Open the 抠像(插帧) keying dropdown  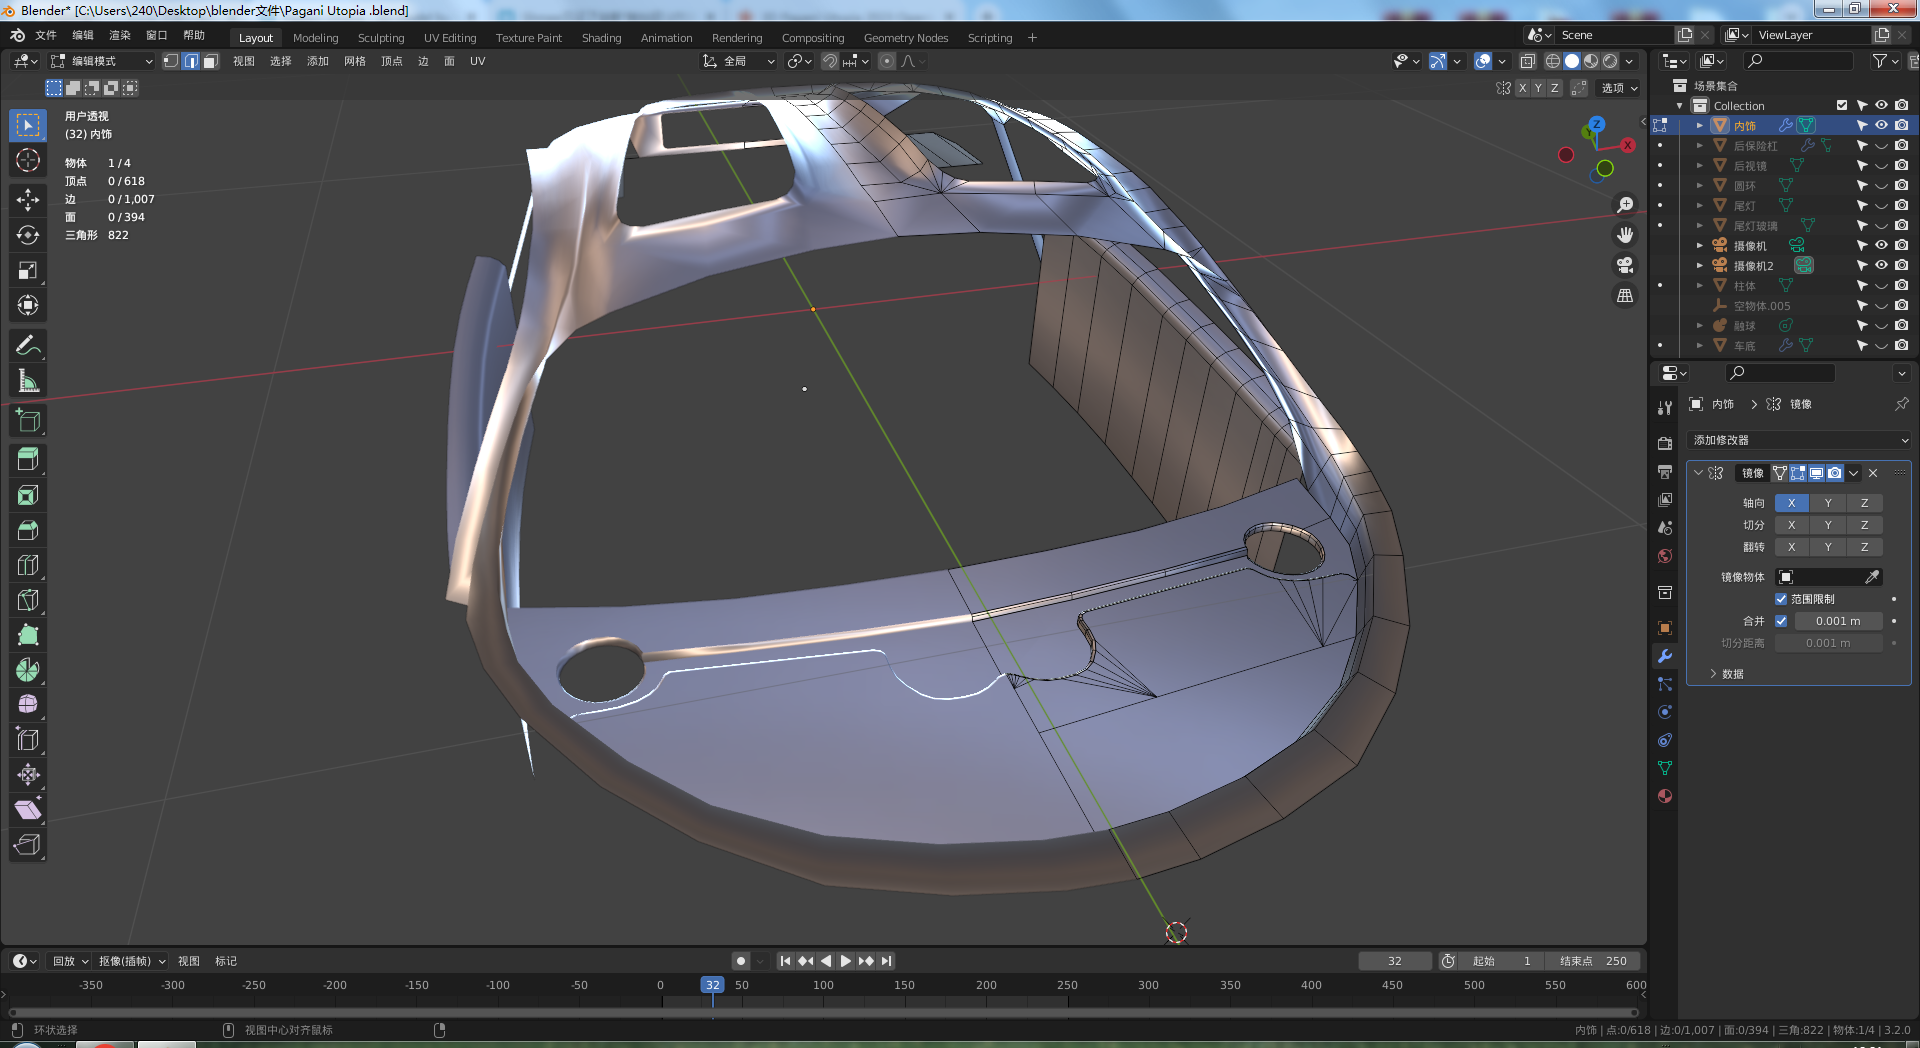point(132,961)
